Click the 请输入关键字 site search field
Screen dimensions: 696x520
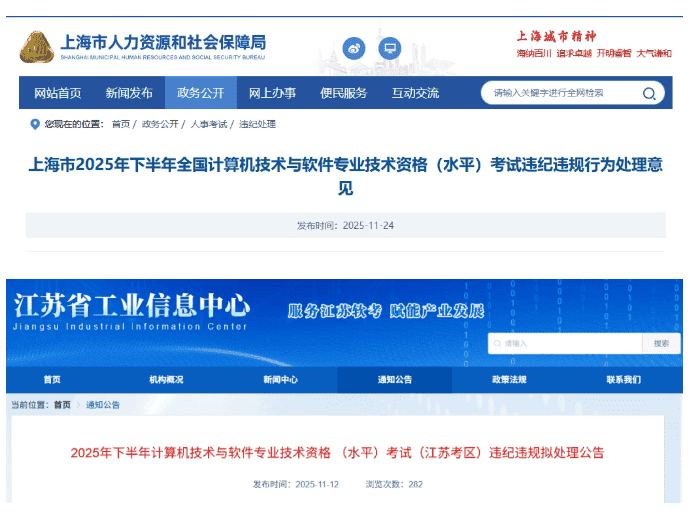tap(560, 94)
